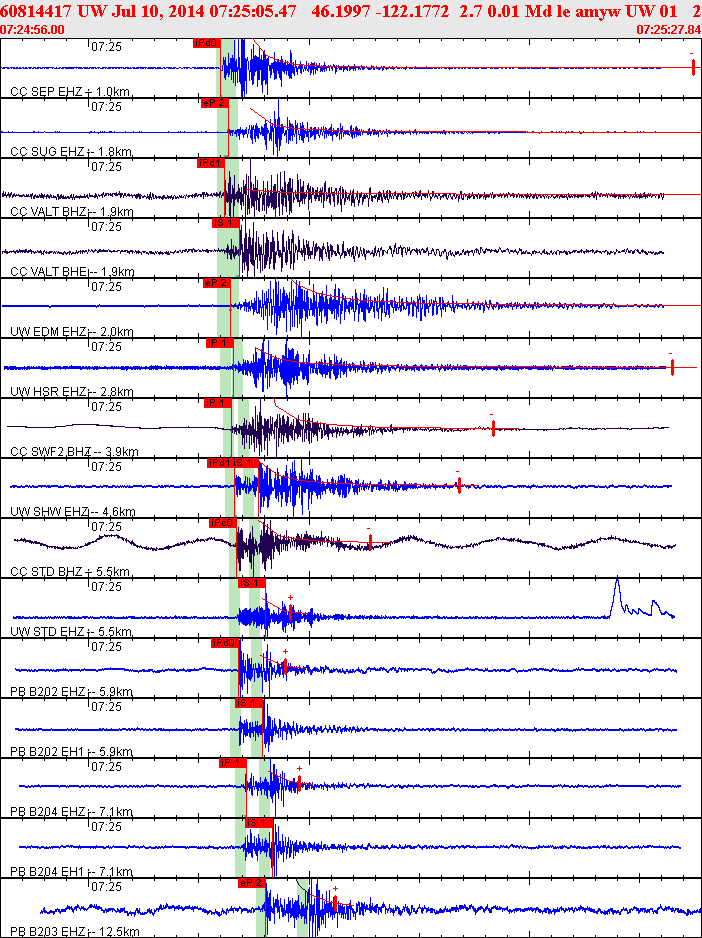
Task: Click the station label CC SEP EHZ 1.0km
Action: [71, 92]
